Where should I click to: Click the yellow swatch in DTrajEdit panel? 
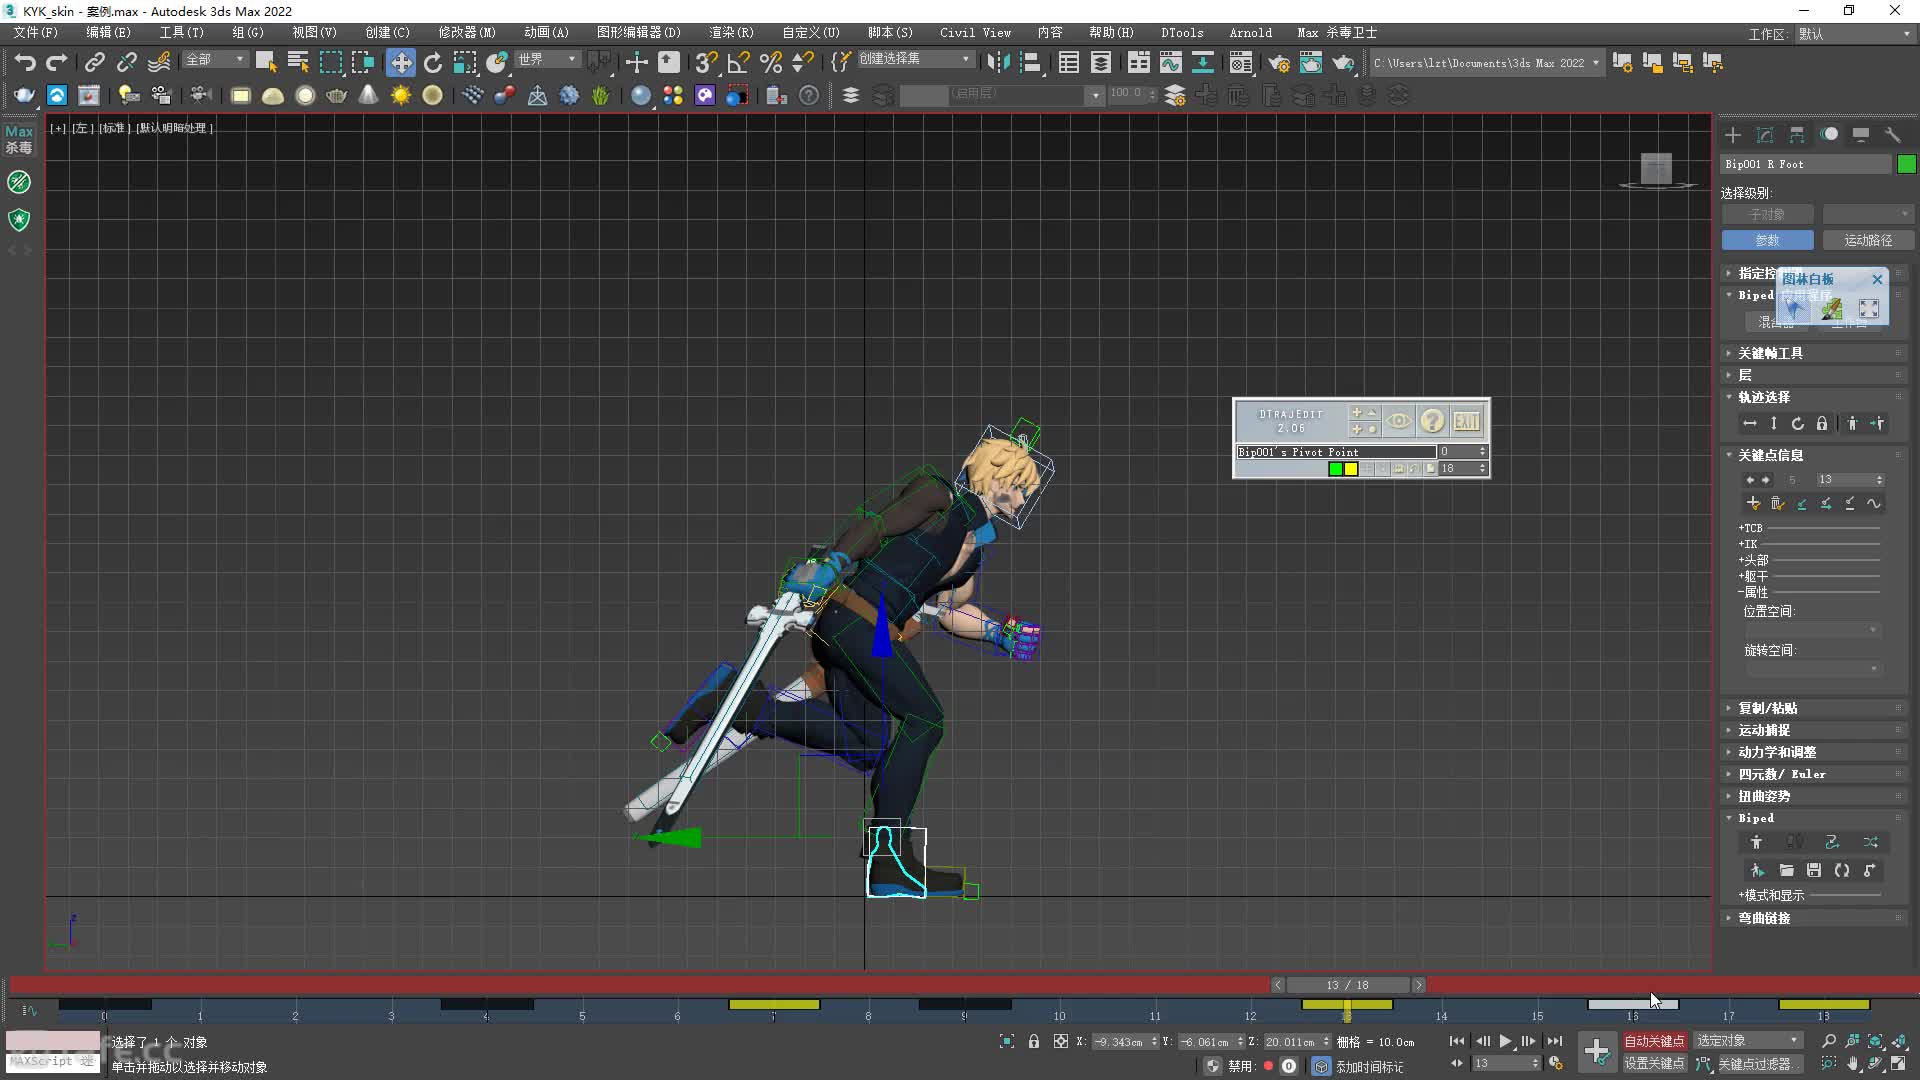coord(1351,469)
